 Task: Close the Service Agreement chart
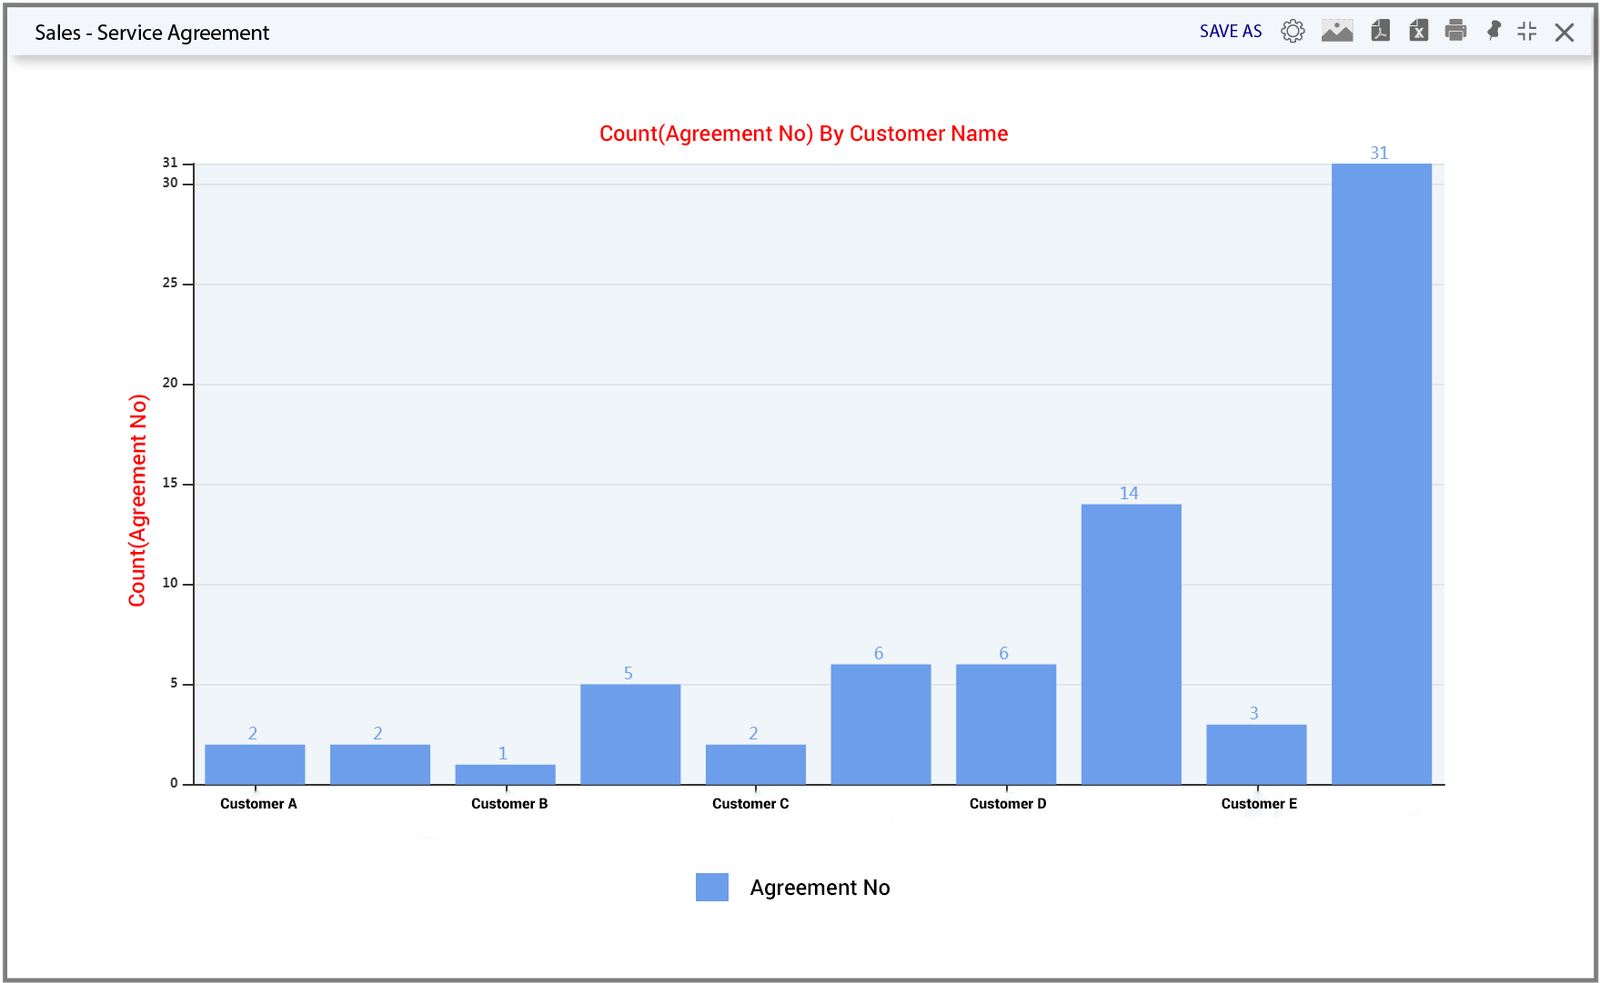1565,32
